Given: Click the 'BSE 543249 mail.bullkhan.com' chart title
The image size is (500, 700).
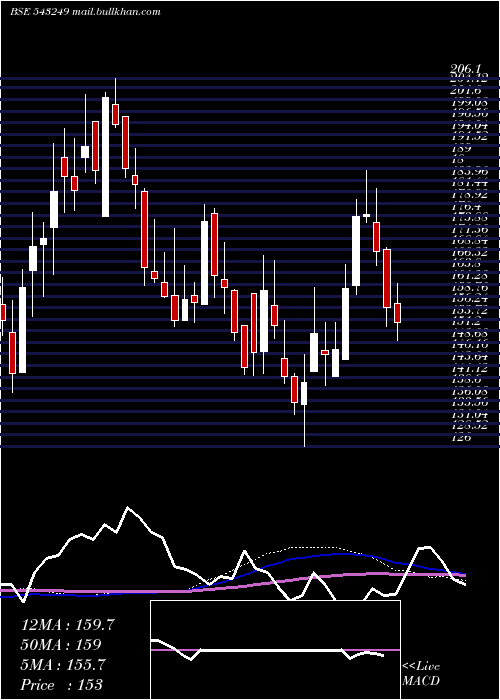Looking at the screenshot, I should (x=85, y=12).
